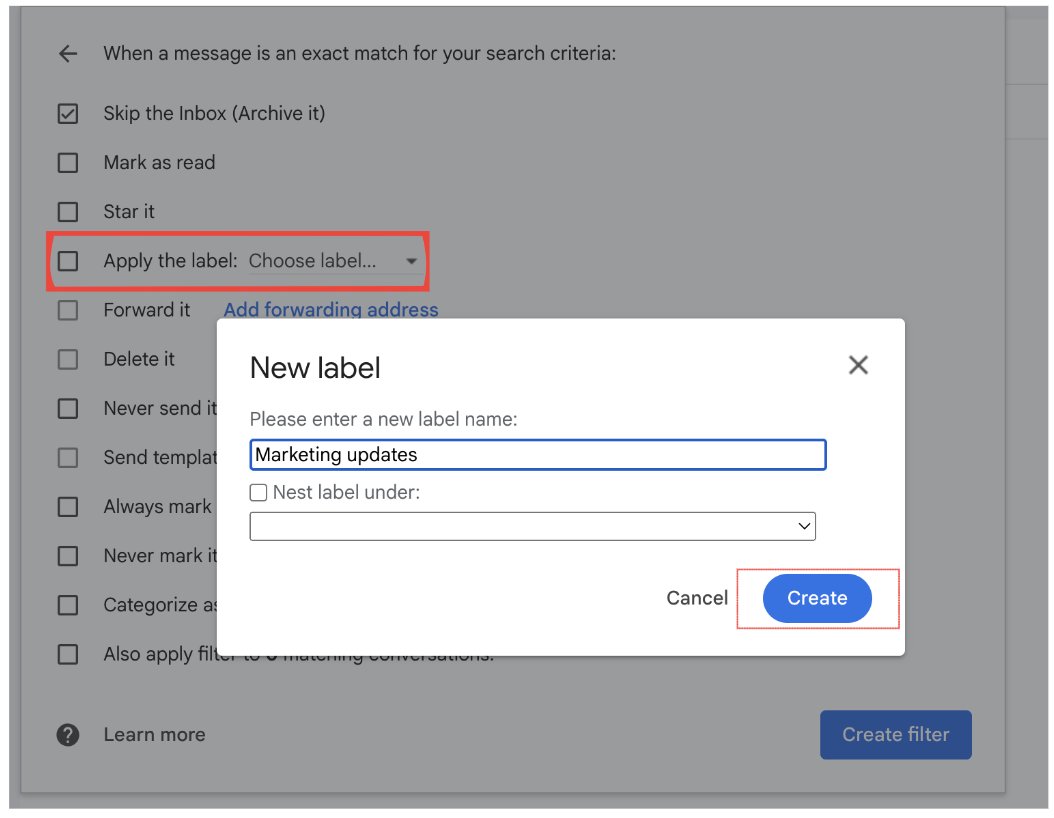Check the Forward it option
The image size is (1054, 818).
(x=67, y=309)
